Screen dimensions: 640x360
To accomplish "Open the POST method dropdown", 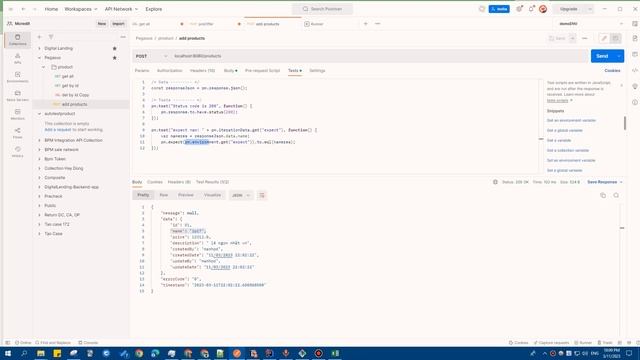I will point(151,56).
